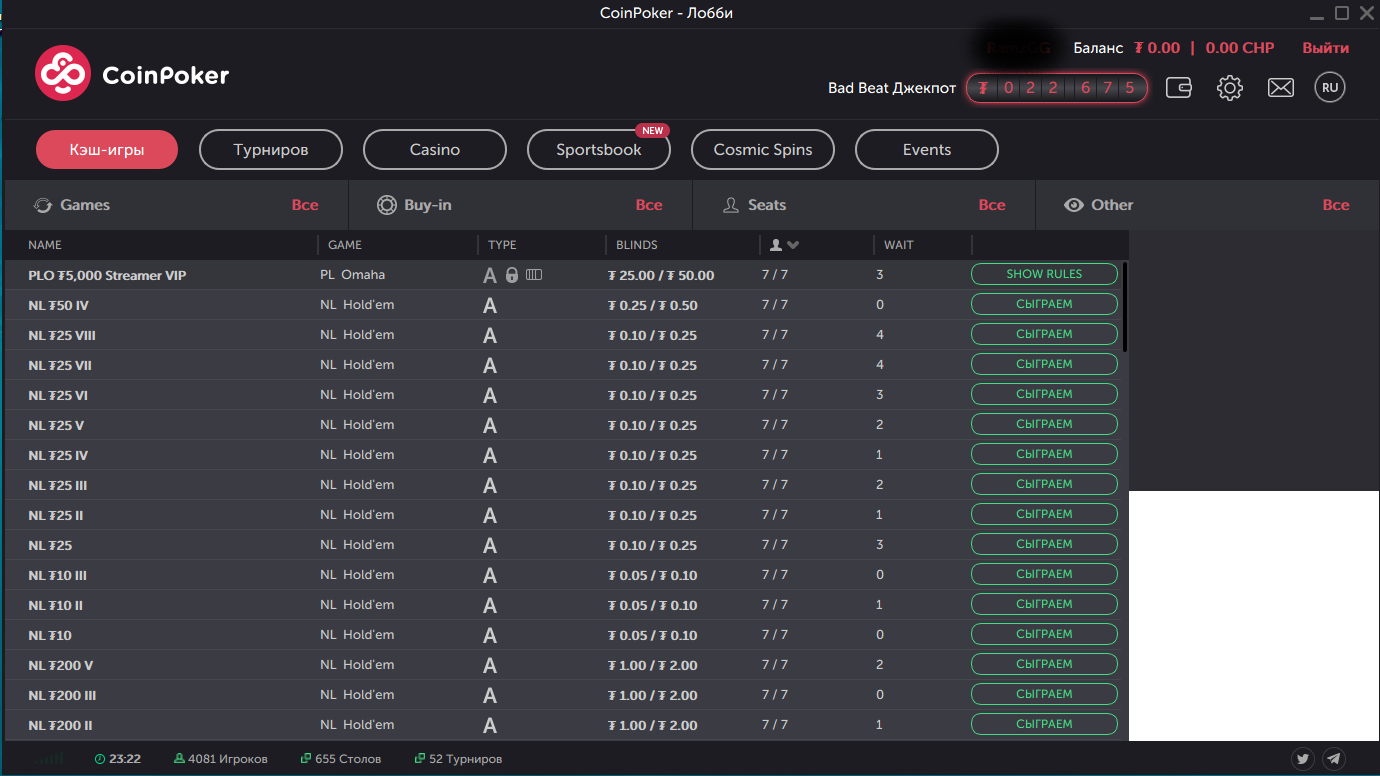The width and height of the screenshot is (1380, 776).
Task: Click the lock icon on PLO Streamer VIP row
Action: (x=512, y=275)
